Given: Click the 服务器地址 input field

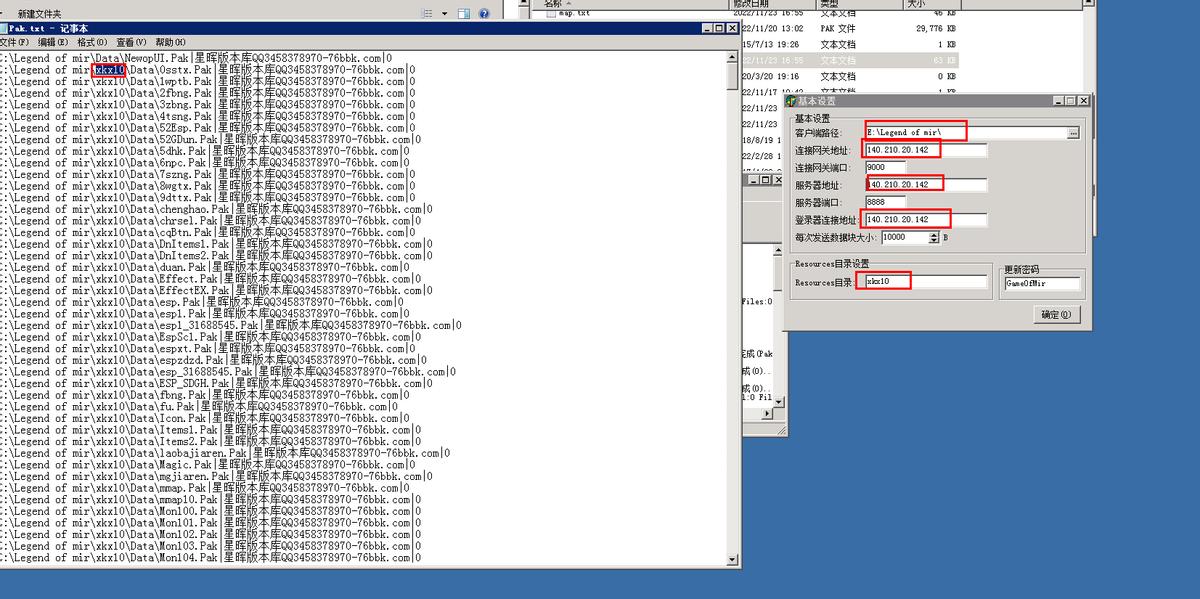Looking at the screenshot, I should (926, 185).
